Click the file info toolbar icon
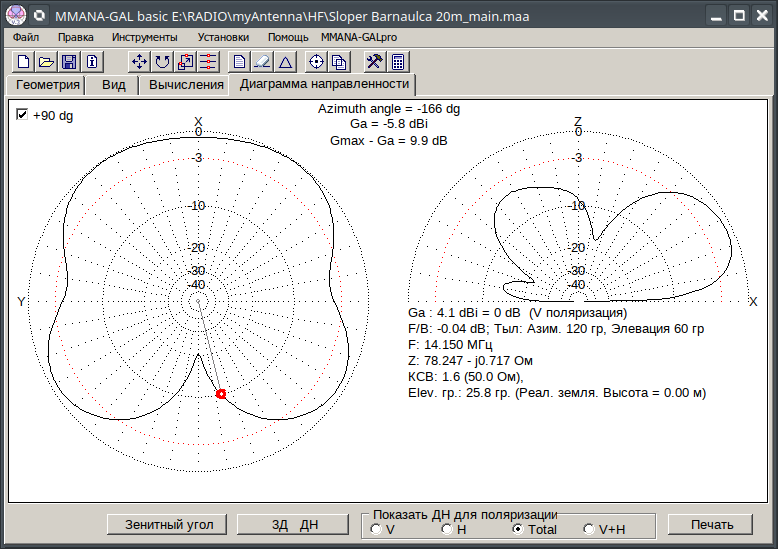The width and height of the screenshot is (778, 549). click(x=92, y=61)
